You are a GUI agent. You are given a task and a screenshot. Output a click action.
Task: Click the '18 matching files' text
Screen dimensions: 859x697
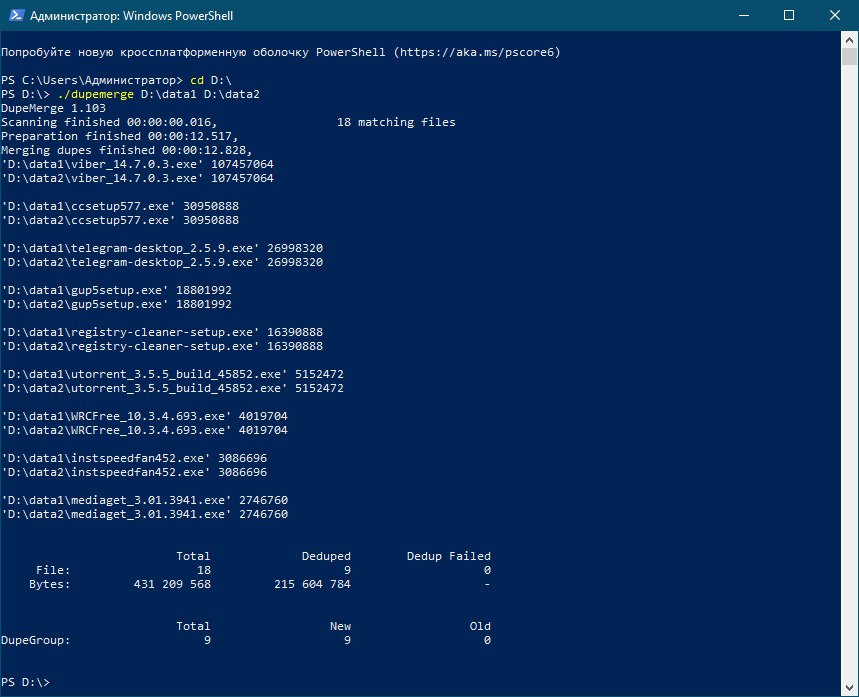[x=396, y=122]
